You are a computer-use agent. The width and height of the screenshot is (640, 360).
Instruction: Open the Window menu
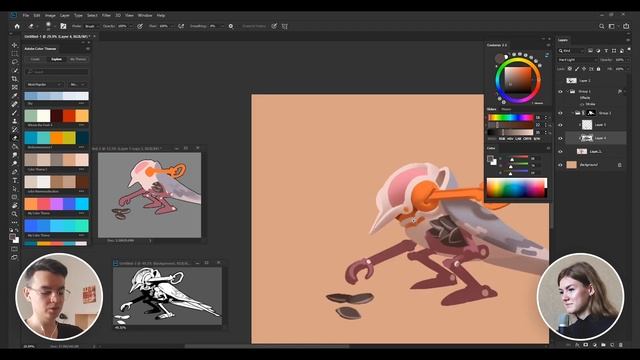pos(145,16)
